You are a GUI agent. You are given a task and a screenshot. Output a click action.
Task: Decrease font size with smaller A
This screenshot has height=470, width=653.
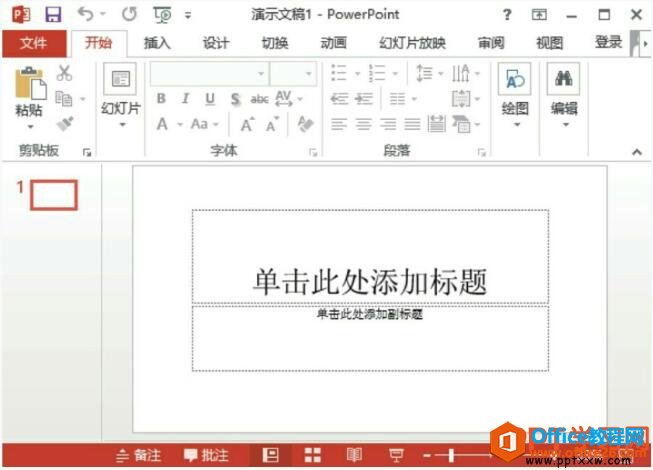272,124
